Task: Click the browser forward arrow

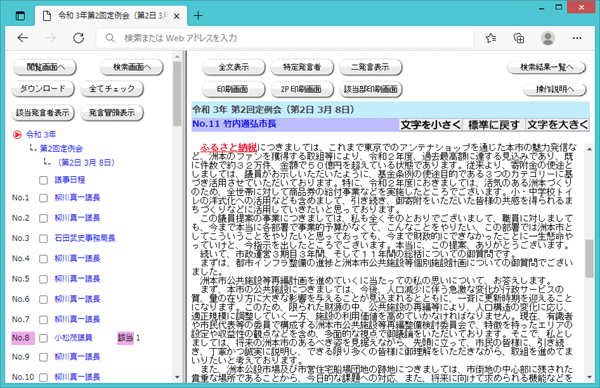Action: (x=51, y=38)
